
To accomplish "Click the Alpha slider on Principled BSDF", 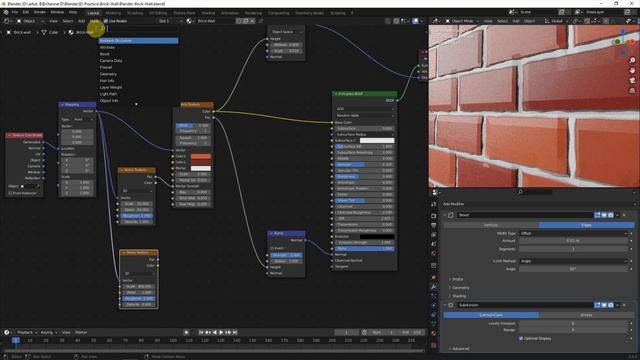I will [364, 248].
